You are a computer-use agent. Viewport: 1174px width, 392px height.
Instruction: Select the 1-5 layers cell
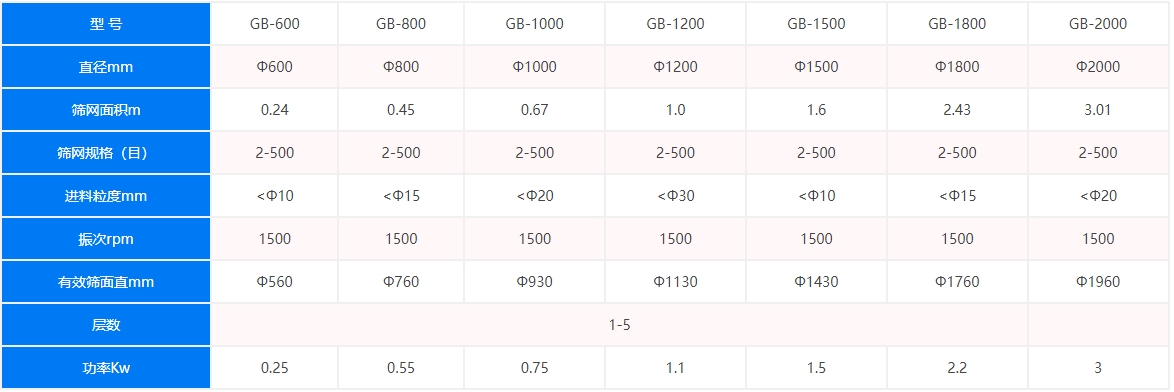pyautogui.click(x=619, y=326)
